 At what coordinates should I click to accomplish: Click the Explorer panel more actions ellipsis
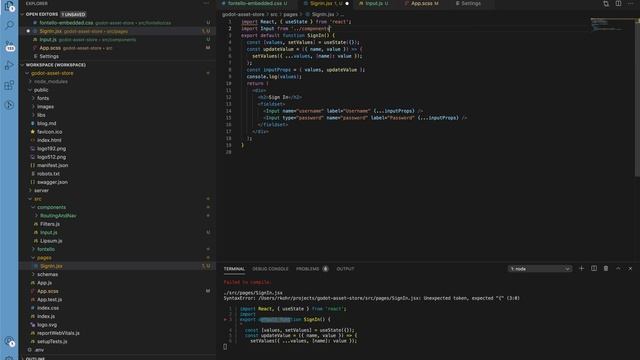[x=206, y=3]
